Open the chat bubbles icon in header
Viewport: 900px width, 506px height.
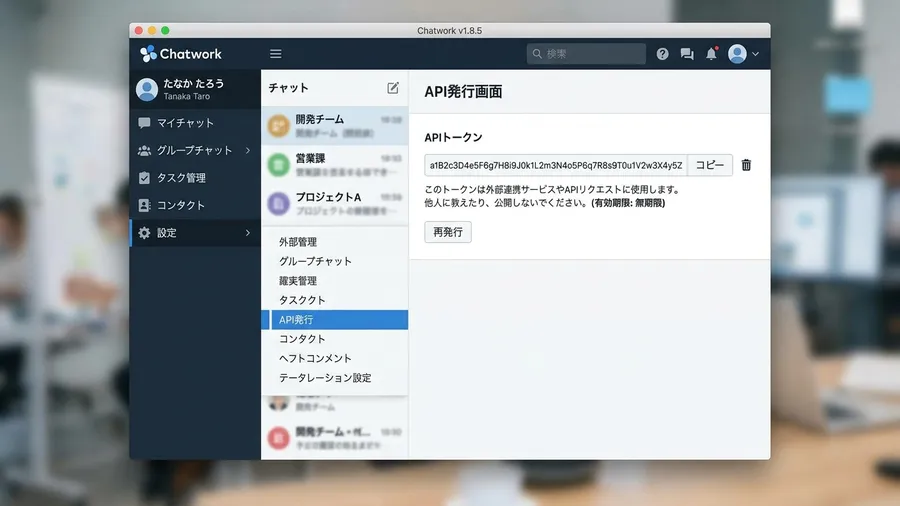687,54
